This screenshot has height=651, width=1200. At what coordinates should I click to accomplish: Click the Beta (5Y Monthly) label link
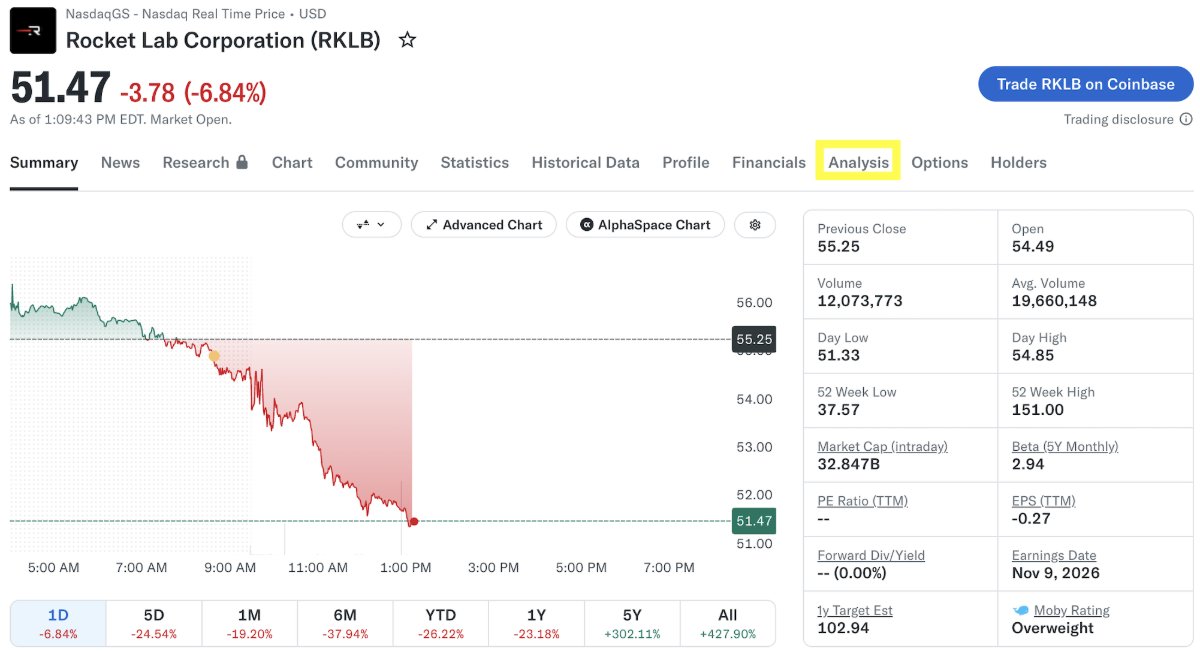click(1065, 447)
